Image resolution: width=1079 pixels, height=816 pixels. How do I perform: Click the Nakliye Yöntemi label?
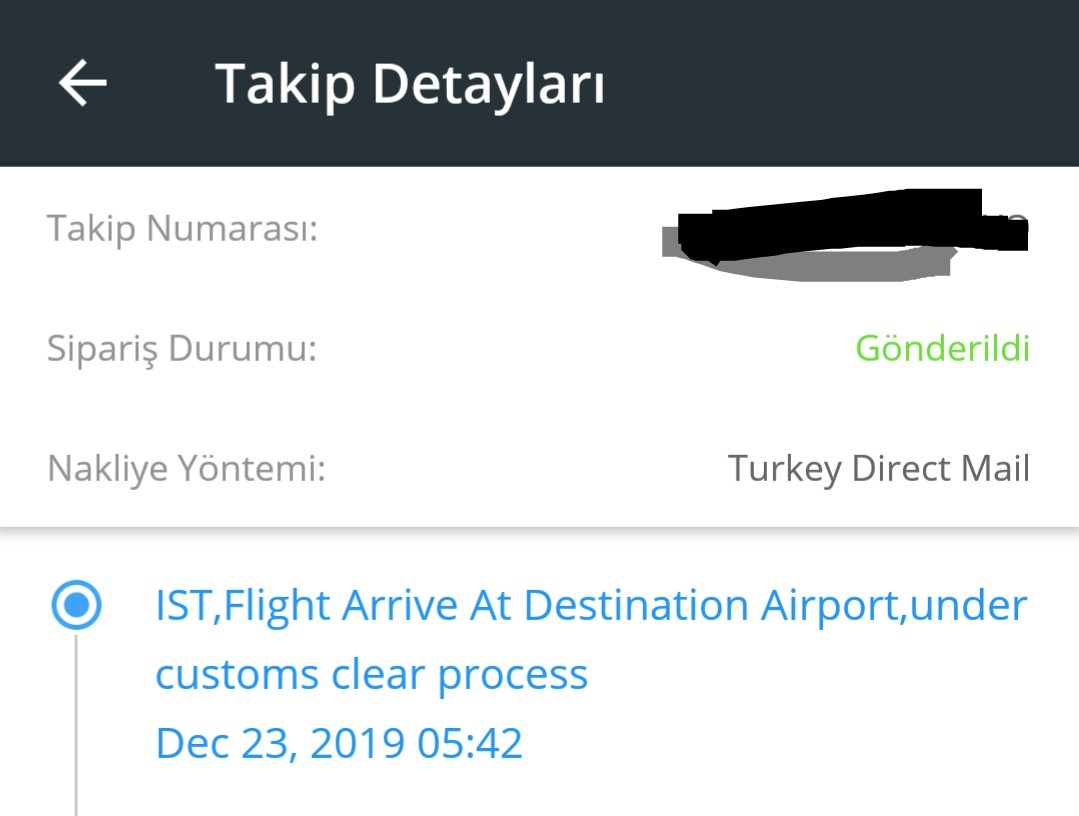186,469
